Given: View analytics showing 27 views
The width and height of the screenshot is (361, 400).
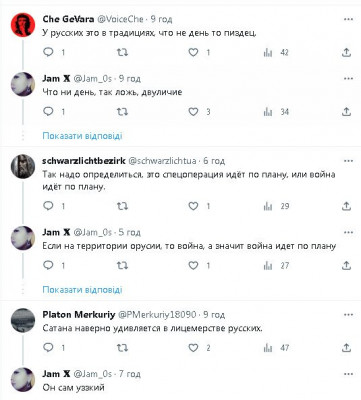Looking at the screenshot, I should pos(276,265).
